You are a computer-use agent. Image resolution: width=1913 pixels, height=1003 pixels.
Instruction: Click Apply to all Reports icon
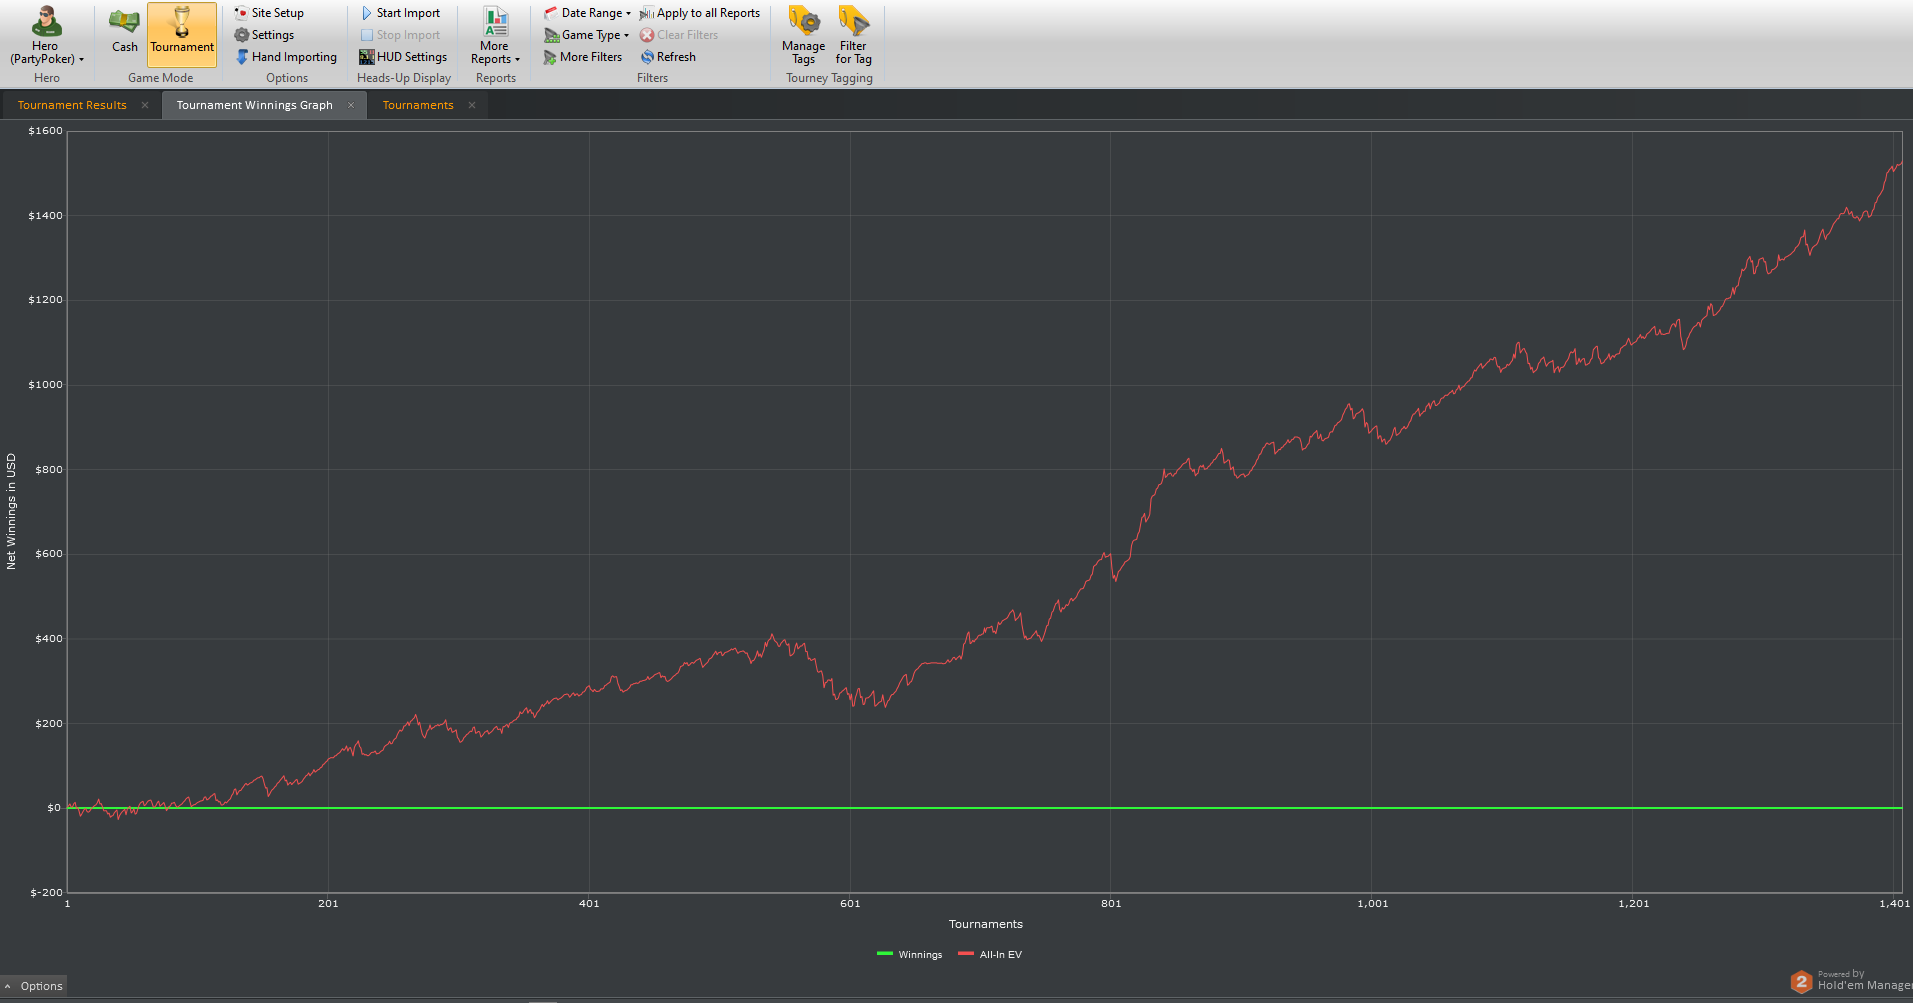click(647, 13)
